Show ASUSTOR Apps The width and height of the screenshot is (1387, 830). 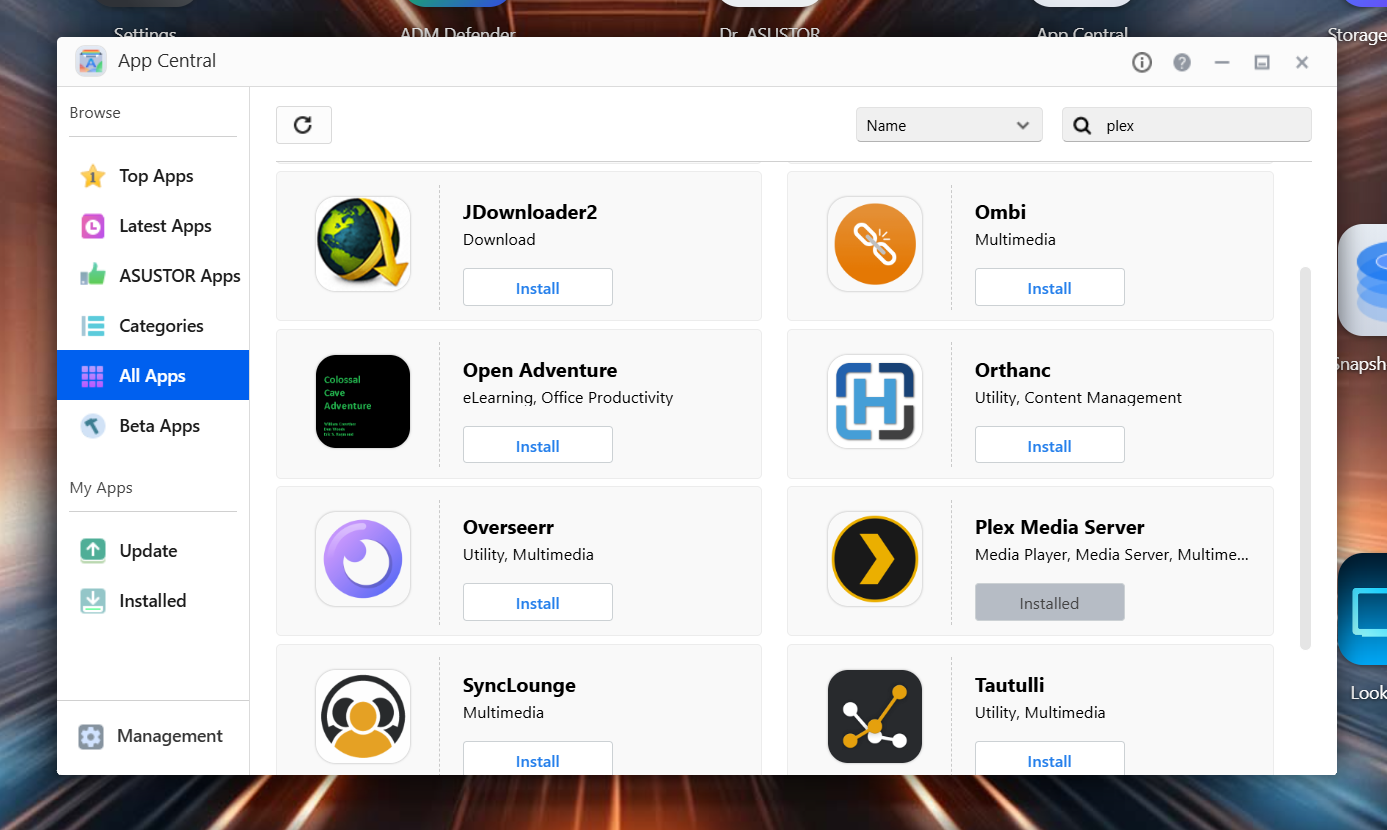153,276
